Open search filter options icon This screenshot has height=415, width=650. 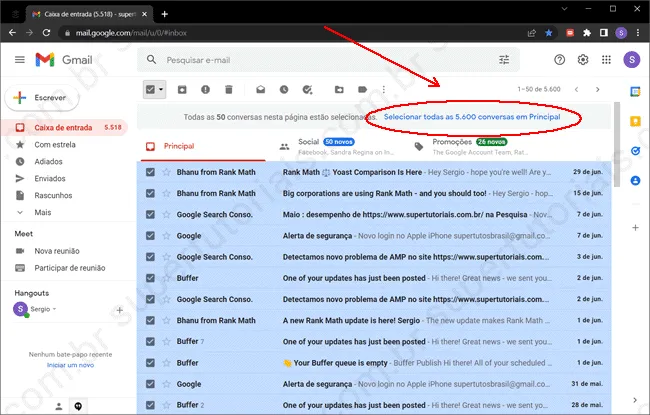click(504, 60)
